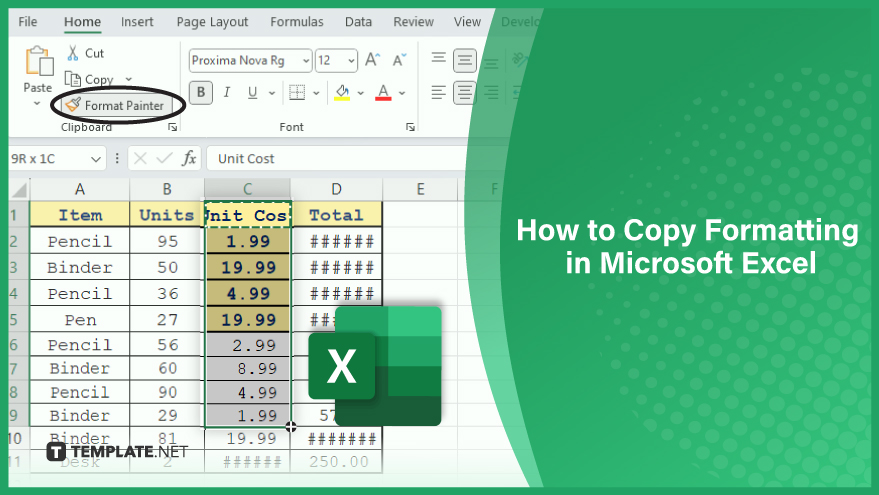Click the Cut scissors button
This screenshot has height=495, width=879.
pos(85,53)
